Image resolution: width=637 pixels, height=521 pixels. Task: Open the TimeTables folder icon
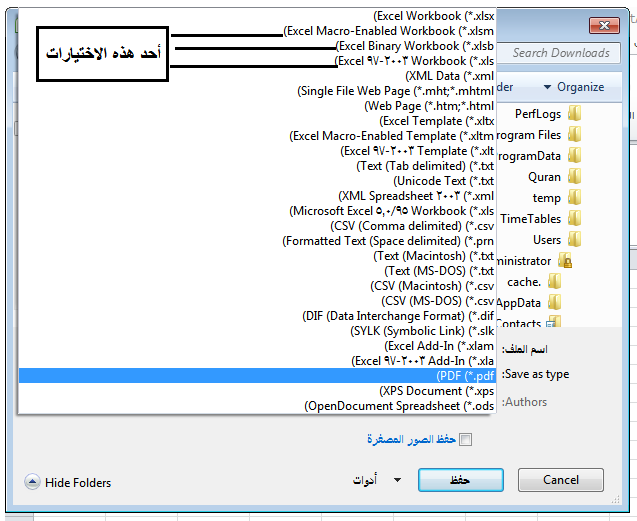(574, 219)
